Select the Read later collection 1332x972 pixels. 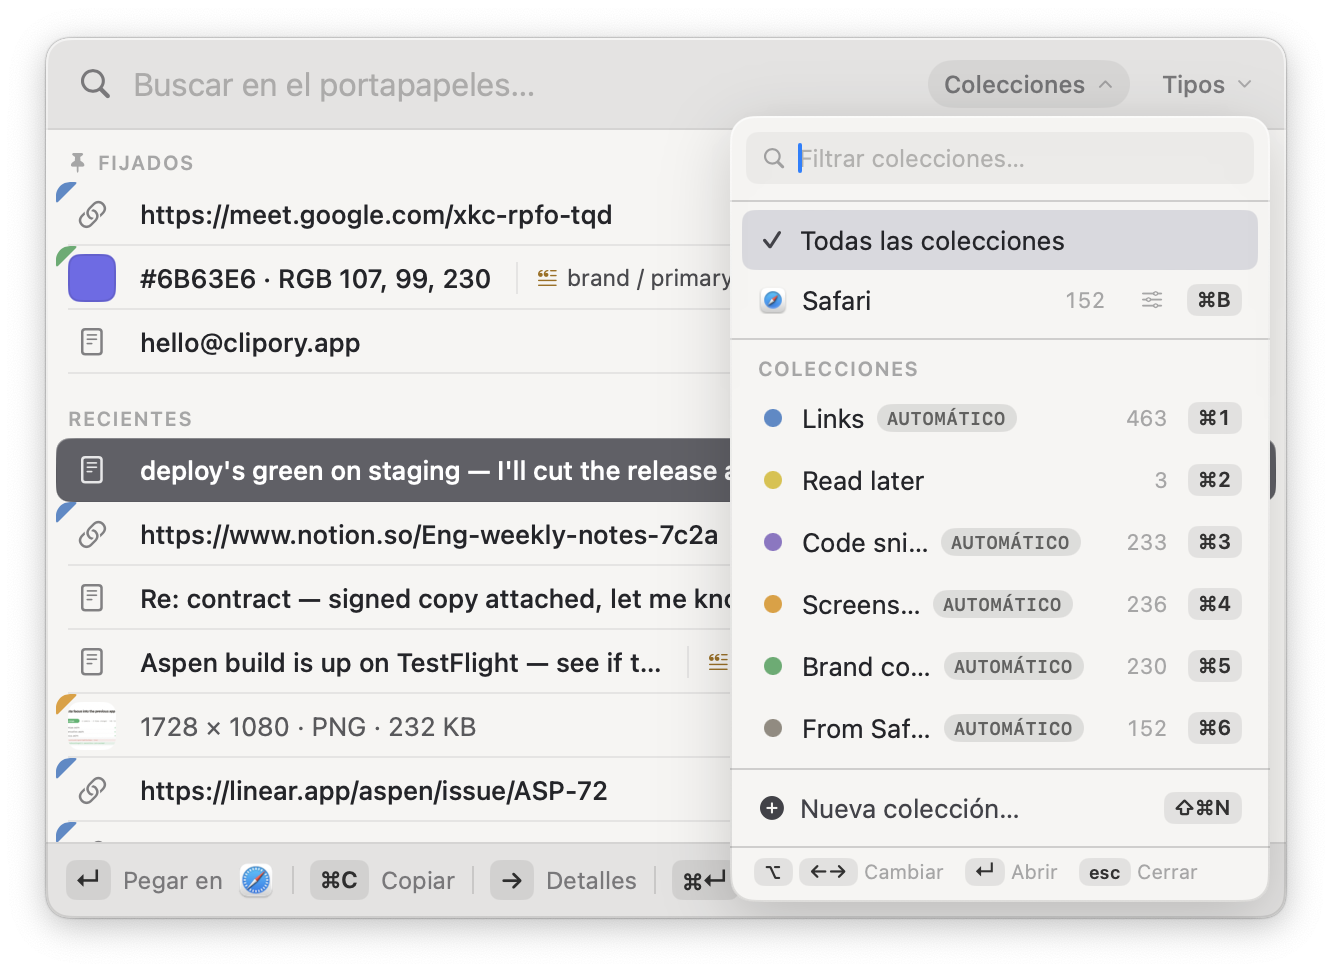click(1000, 480)
